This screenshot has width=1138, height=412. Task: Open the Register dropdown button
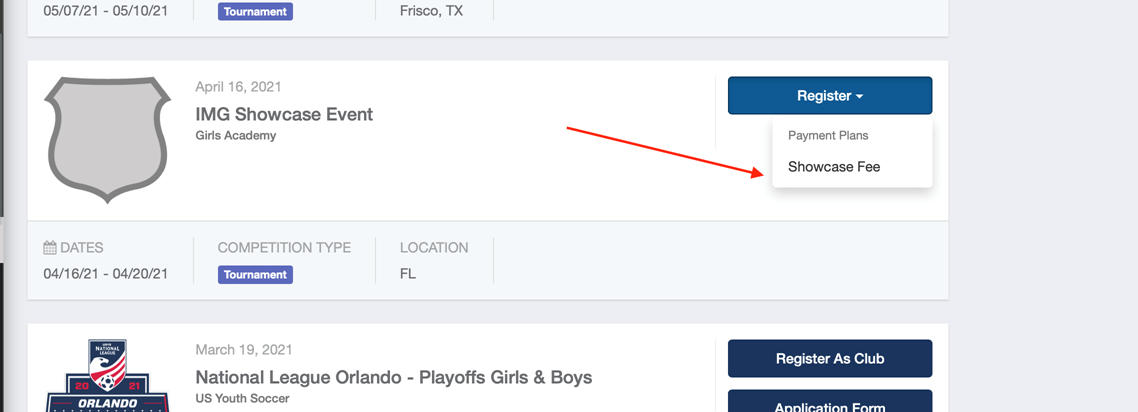tap(830, 96)
